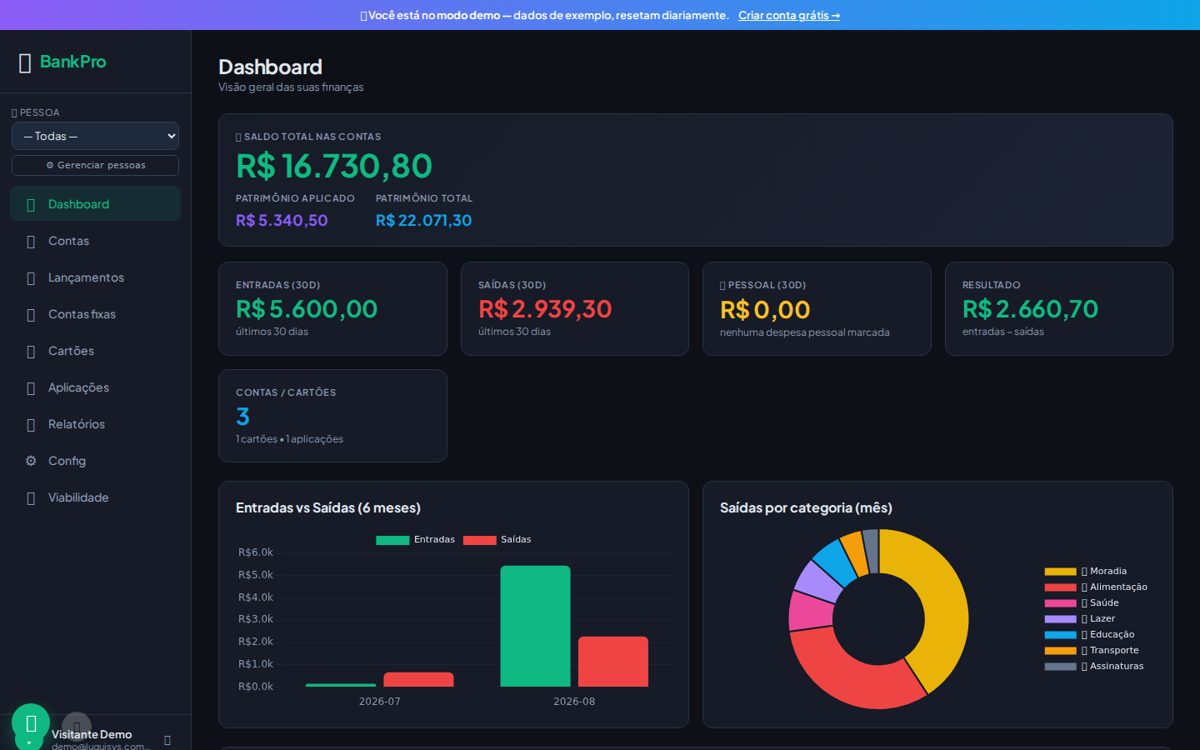Toggle the Entradas legend swatch in bar chart
1200x750 pixels.
(x=392, y=540)
